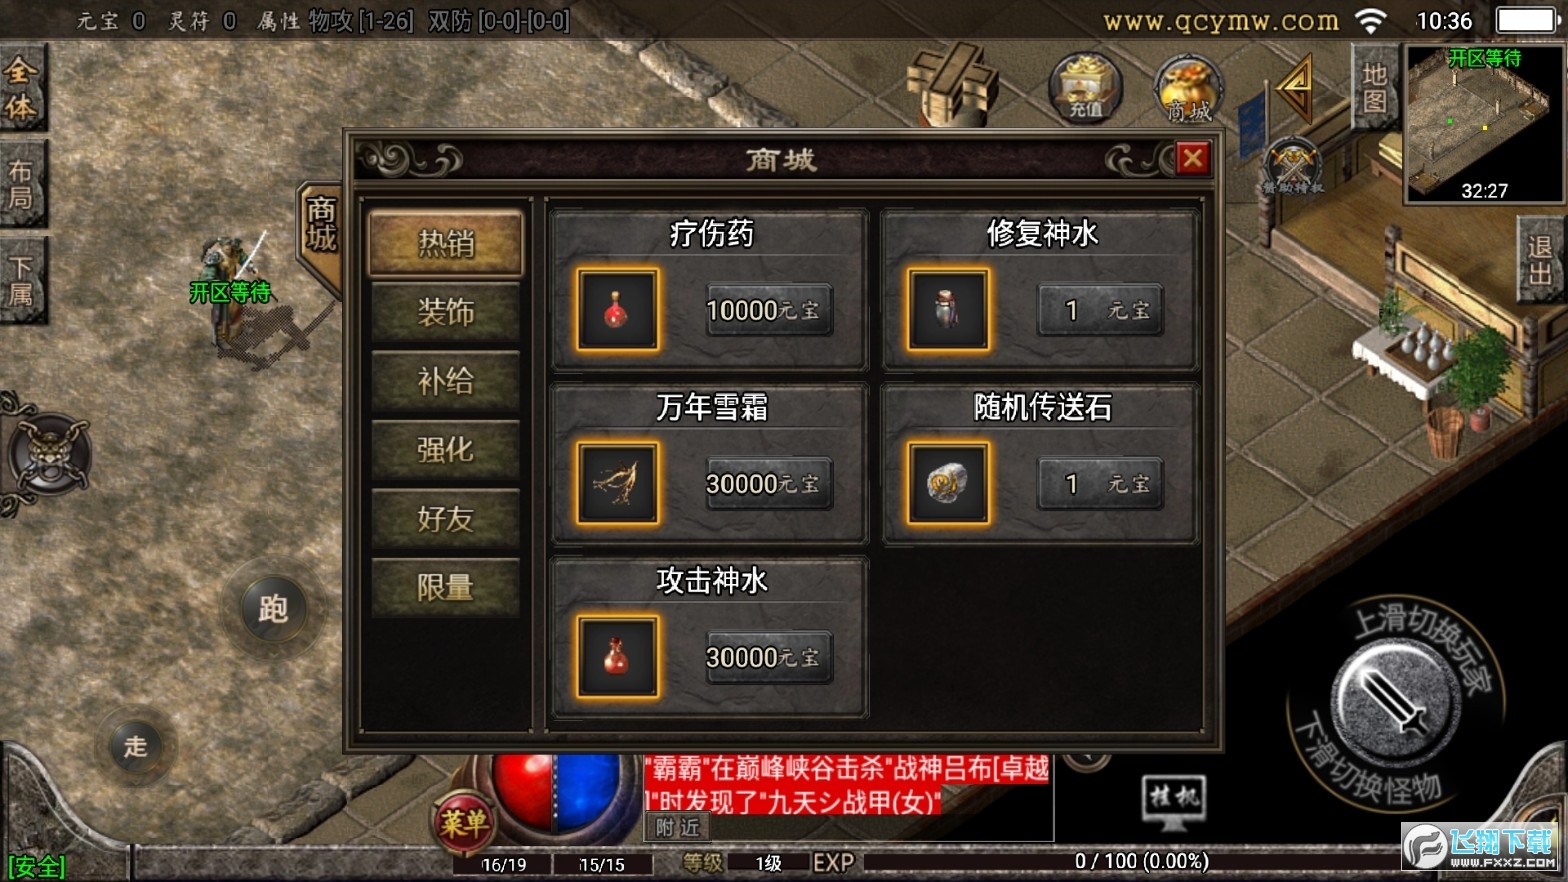The width and height of the screenshot is (1568, 882).
Task: Select the 修复神水 bottle item icon
Action: coord(948,310)
